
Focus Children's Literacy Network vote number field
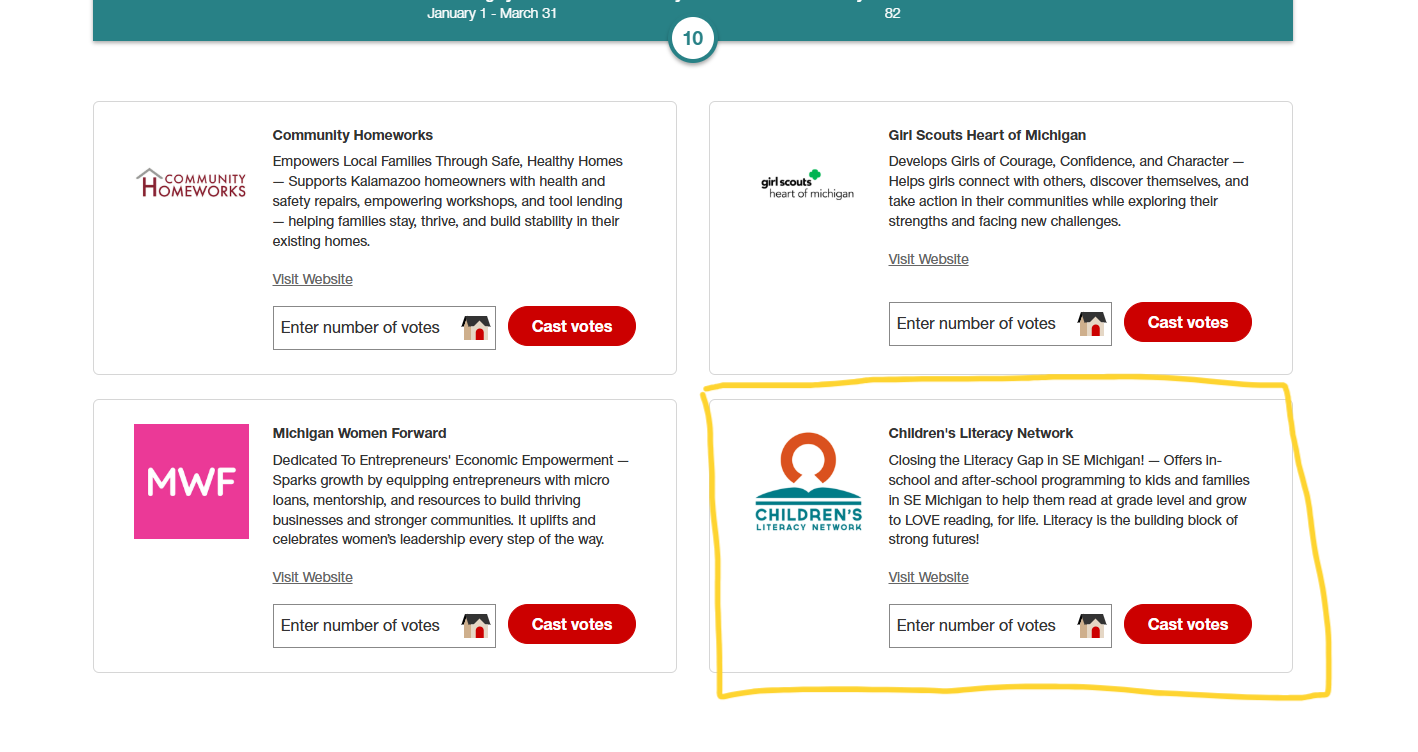pos(1000,626)
